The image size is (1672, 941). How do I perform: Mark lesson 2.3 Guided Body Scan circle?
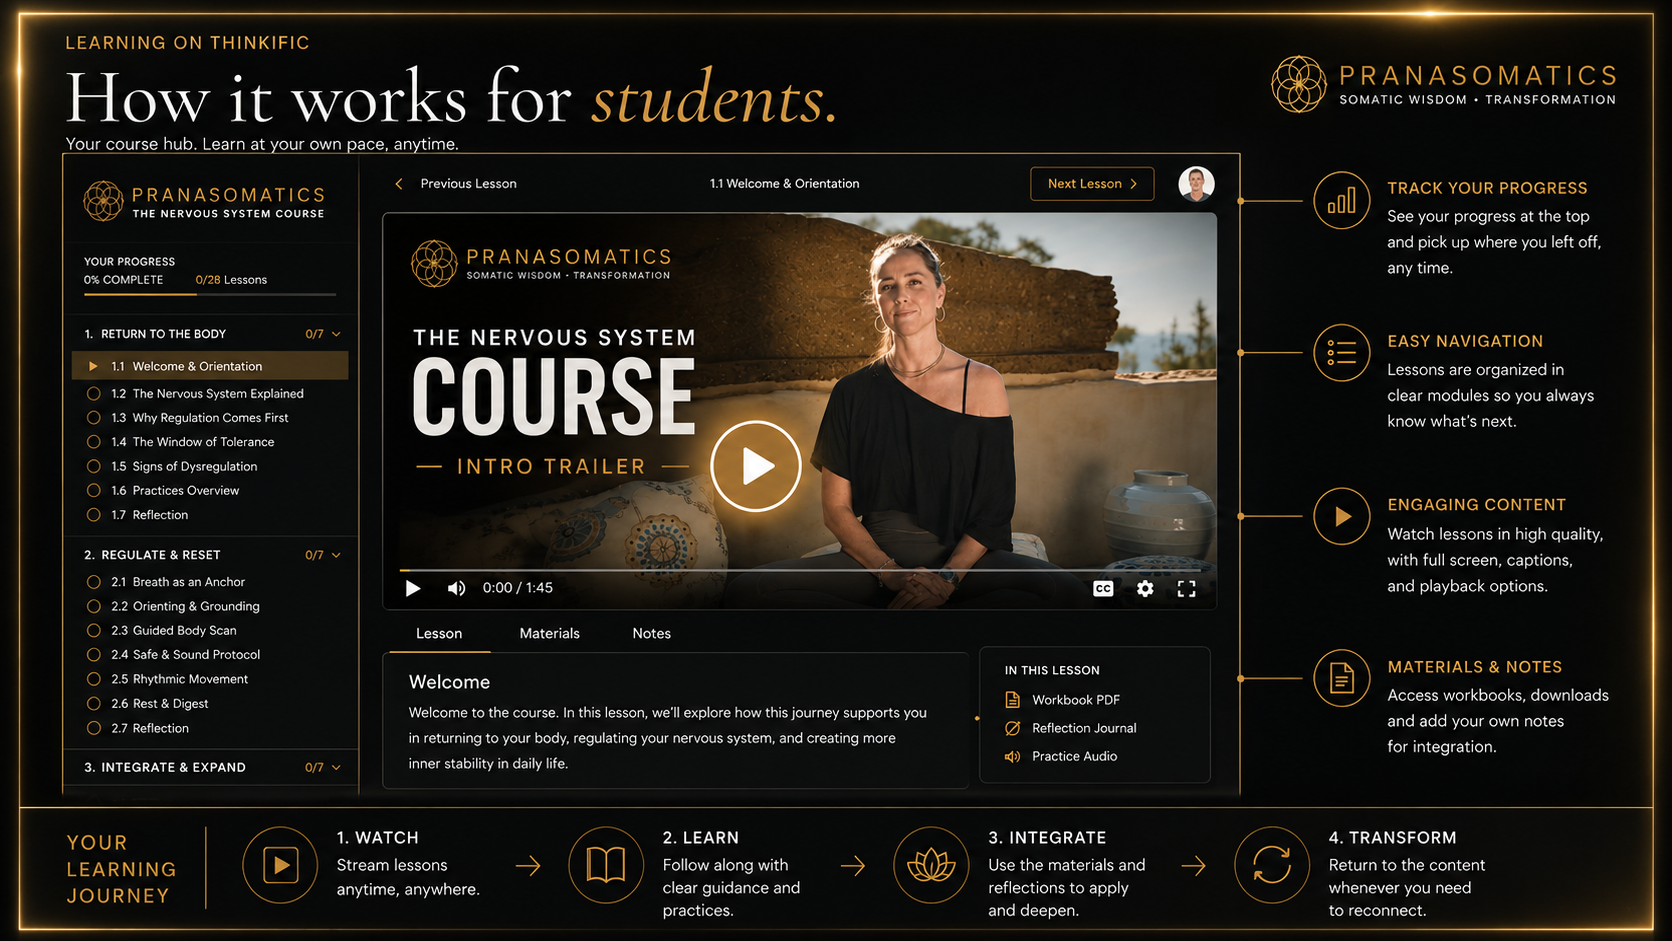pos(93,631)
